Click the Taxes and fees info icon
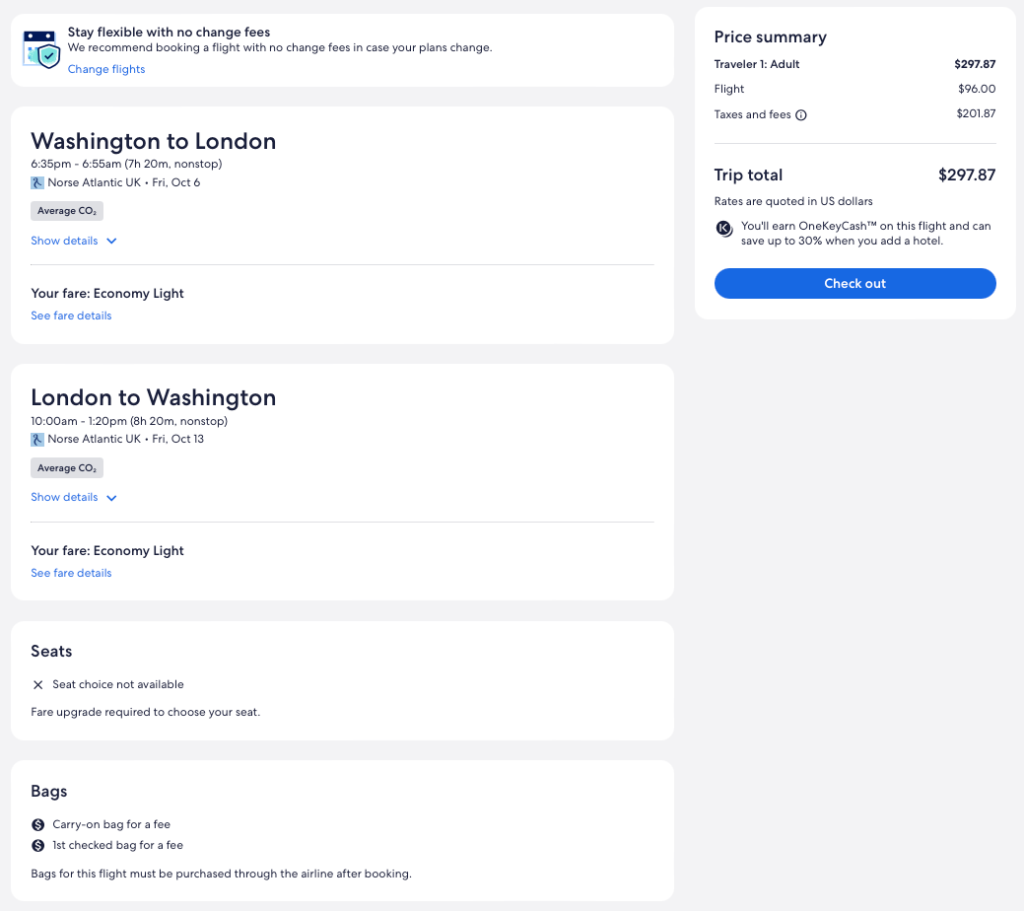 [801, 115]
